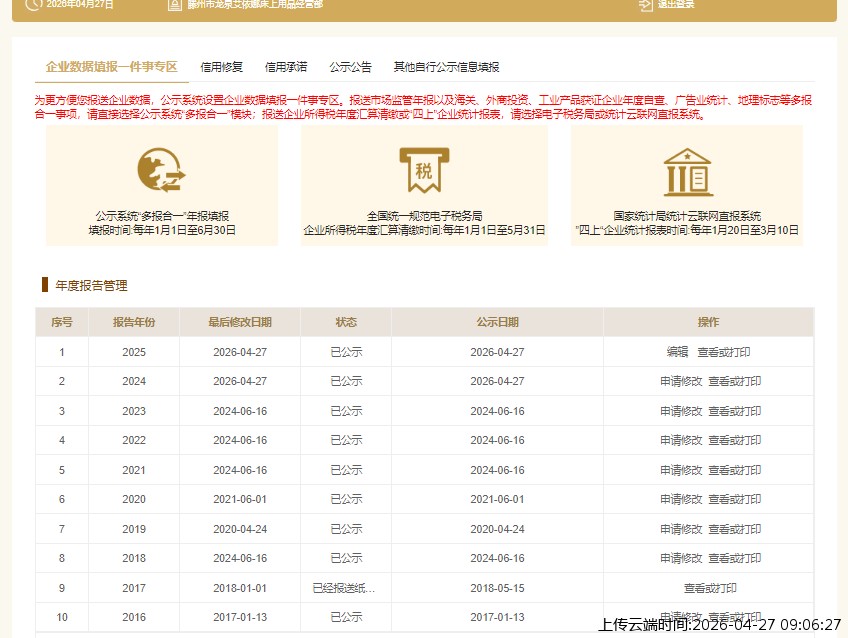Click 申请修改 for the 2024 report
This screenshot has height=638, width=848.
click(684, 381)
